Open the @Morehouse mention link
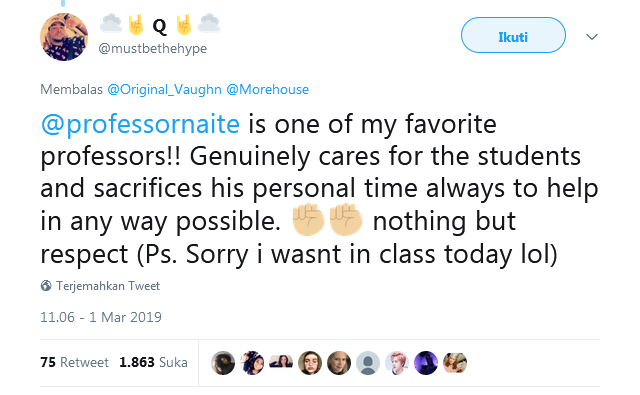Image resolution: width=640 pixels, height=395 pixels. [268, 89]
